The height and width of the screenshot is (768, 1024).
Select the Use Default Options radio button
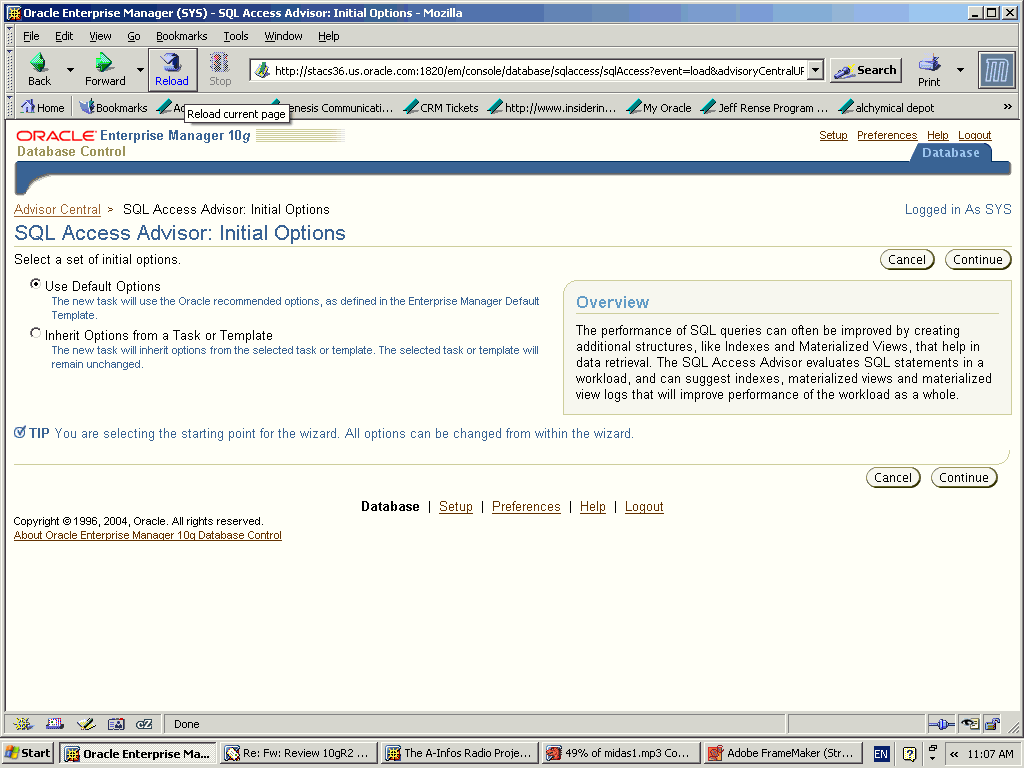(x=36, y=285)
